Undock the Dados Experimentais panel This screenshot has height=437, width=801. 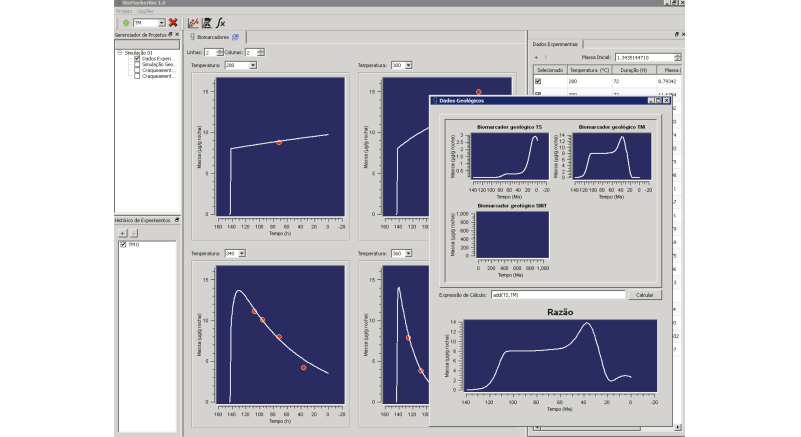677,34
